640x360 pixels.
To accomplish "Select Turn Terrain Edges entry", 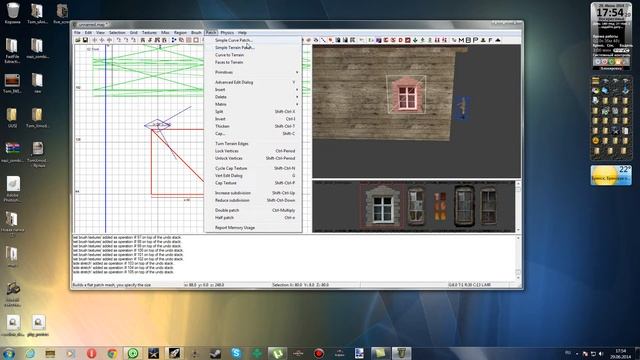I will 253,144.
